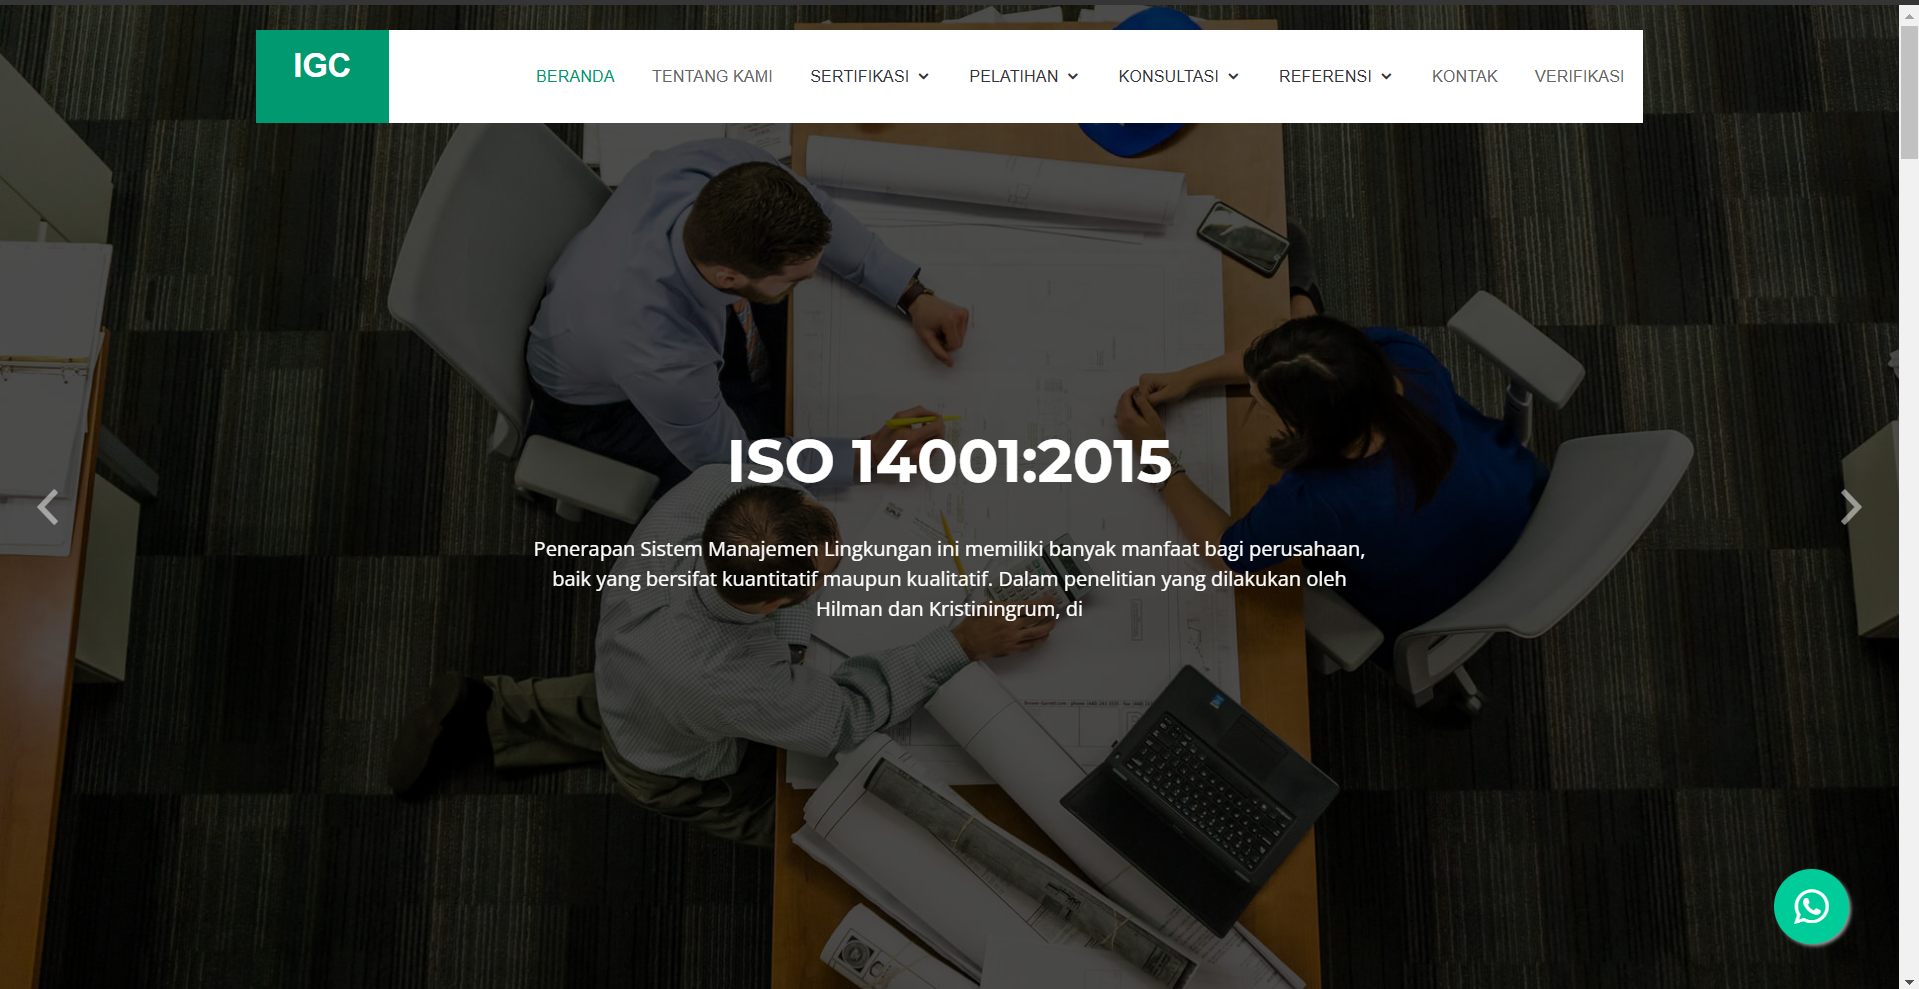1919x989 pixels.
Task: Click the KONSULTASI text label
Action: [x=1168, y=77]
